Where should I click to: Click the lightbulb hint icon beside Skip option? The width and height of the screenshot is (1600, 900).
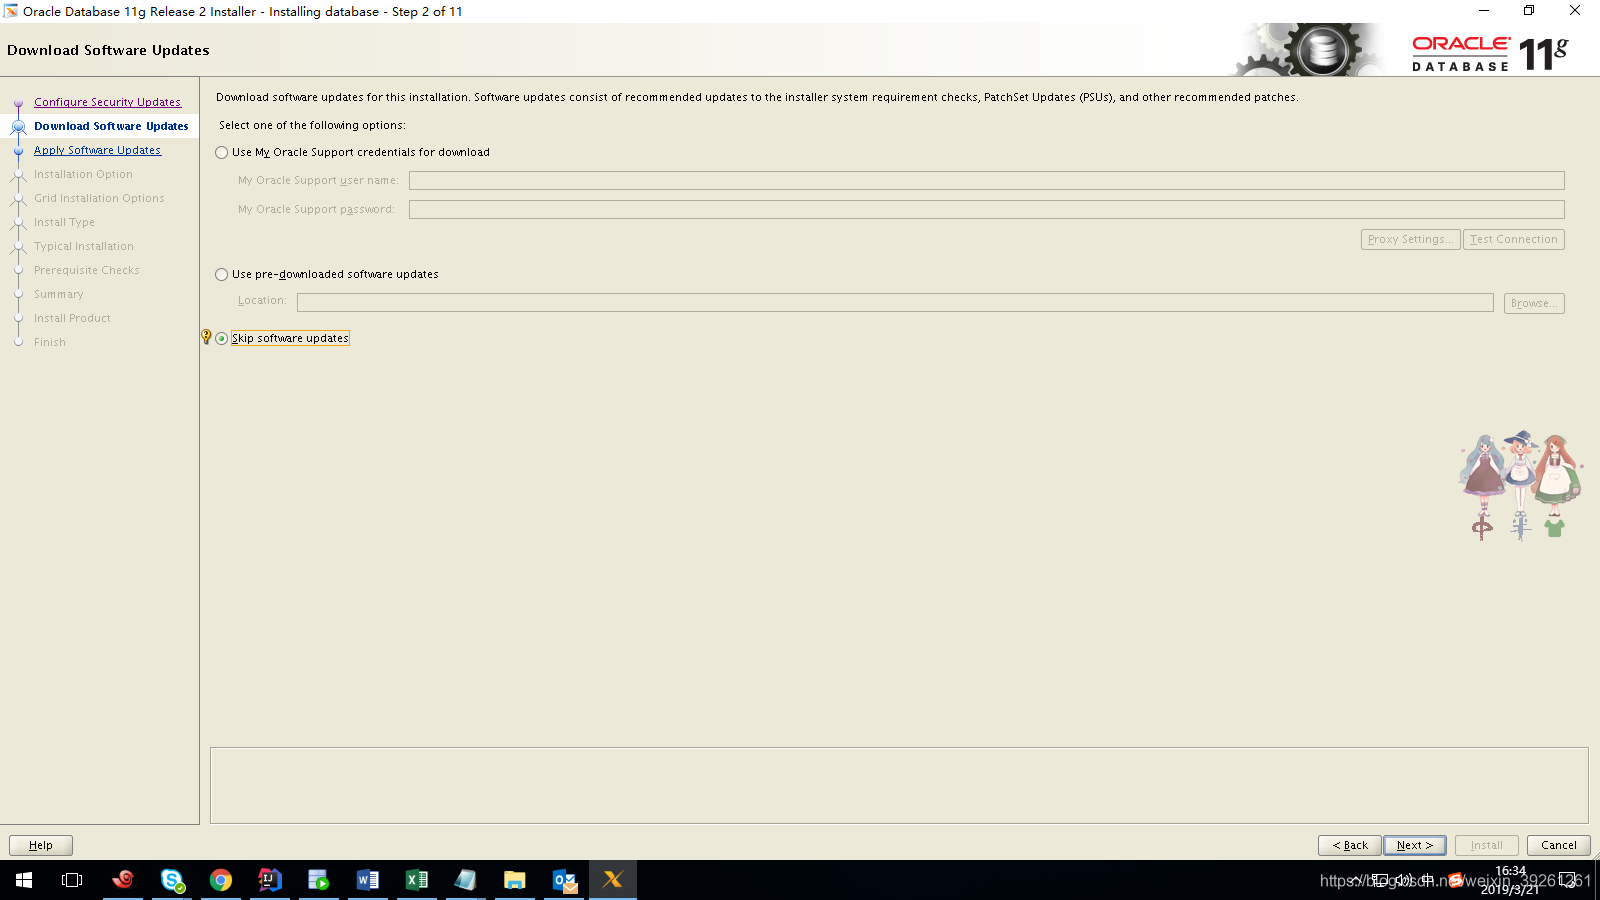point(206,337)
